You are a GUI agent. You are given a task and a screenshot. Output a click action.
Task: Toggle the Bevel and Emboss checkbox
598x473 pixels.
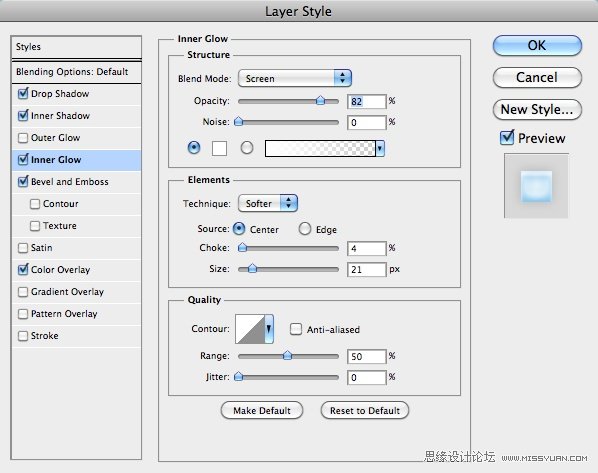click(x=23, y=182)
